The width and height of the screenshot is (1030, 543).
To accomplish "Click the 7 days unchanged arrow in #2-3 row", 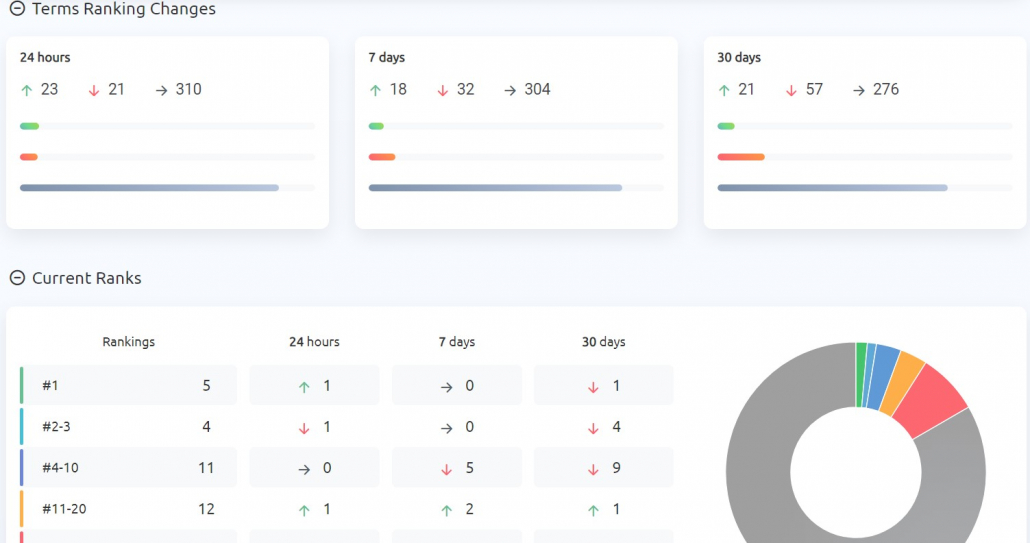I will 447,428.
